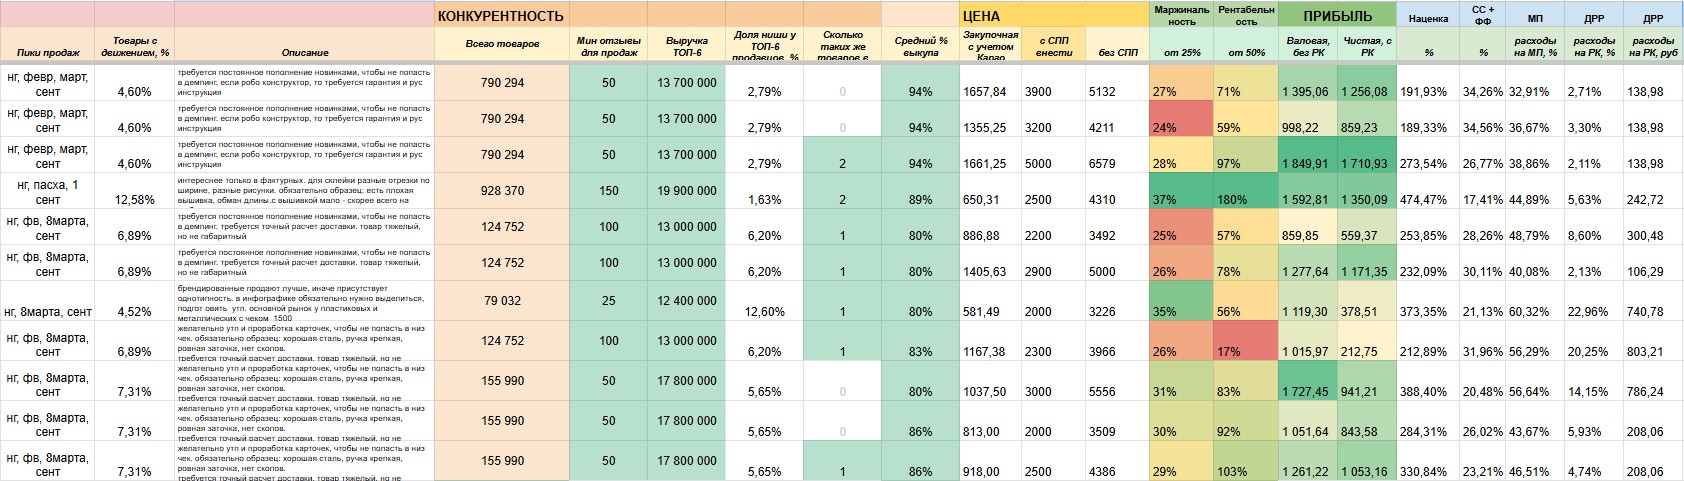Select the cell showing 813,00
1684x481 pixels.
pyautogui.click(x=990, y=420)
